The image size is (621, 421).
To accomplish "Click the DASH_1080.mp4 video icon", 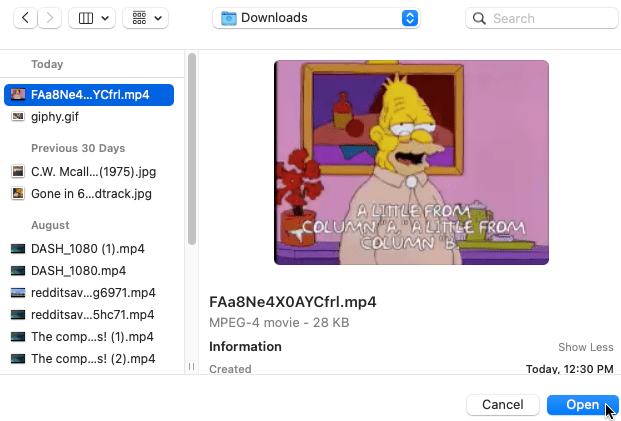I will tap(18, 271).
